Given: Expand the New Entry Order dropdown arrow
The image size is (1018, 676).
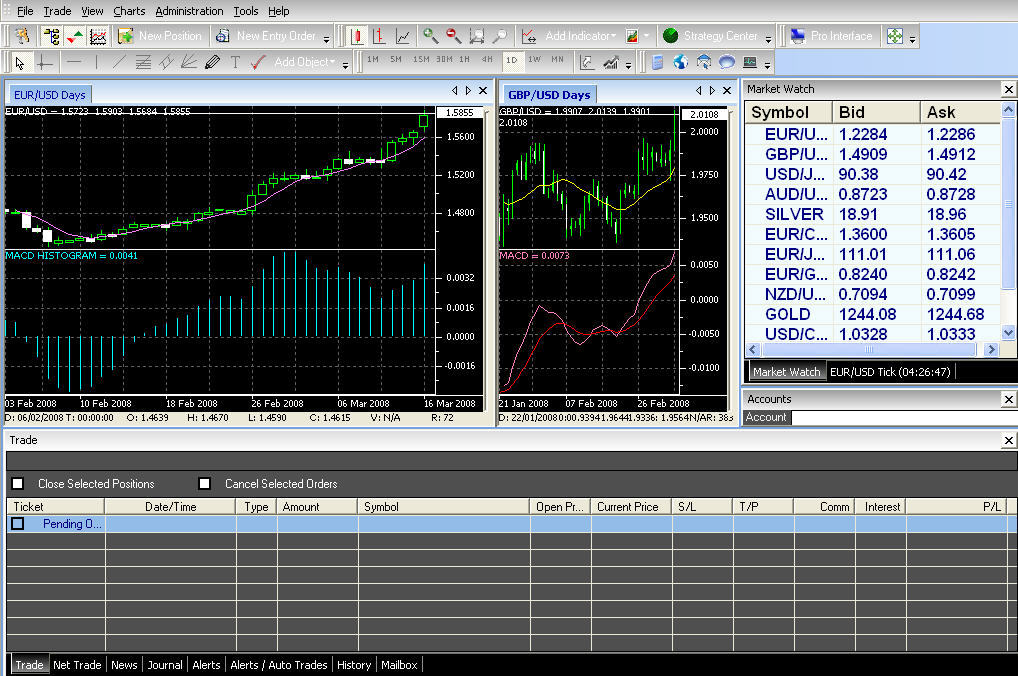Looking at the screenshot, I should click(326, 40).
